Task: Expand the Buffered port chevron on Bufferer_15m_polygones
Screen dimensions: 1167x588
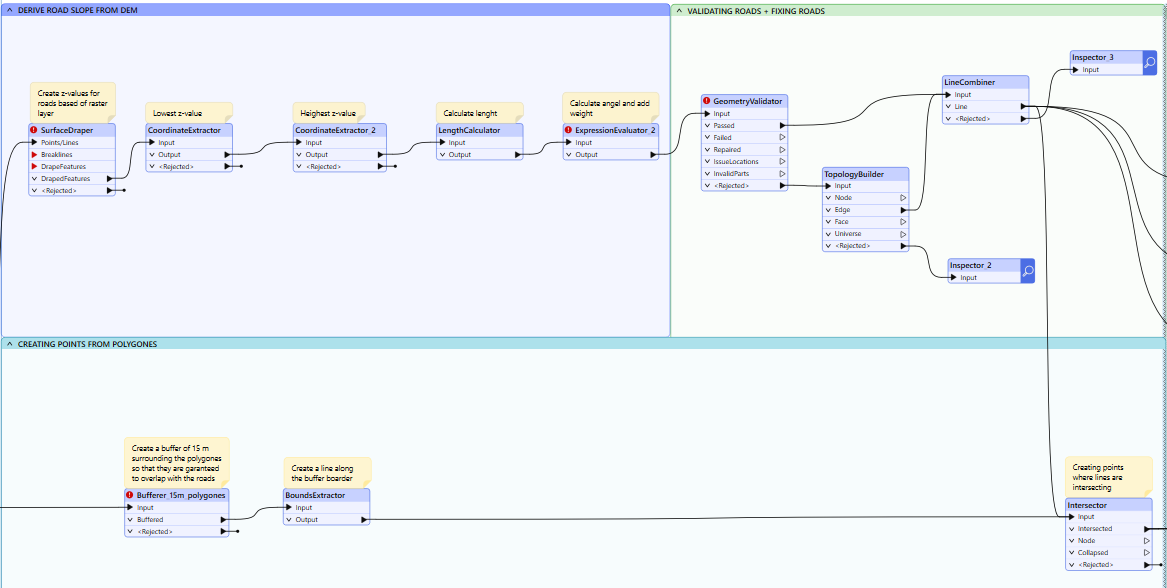Action: (x=130, y=520)
